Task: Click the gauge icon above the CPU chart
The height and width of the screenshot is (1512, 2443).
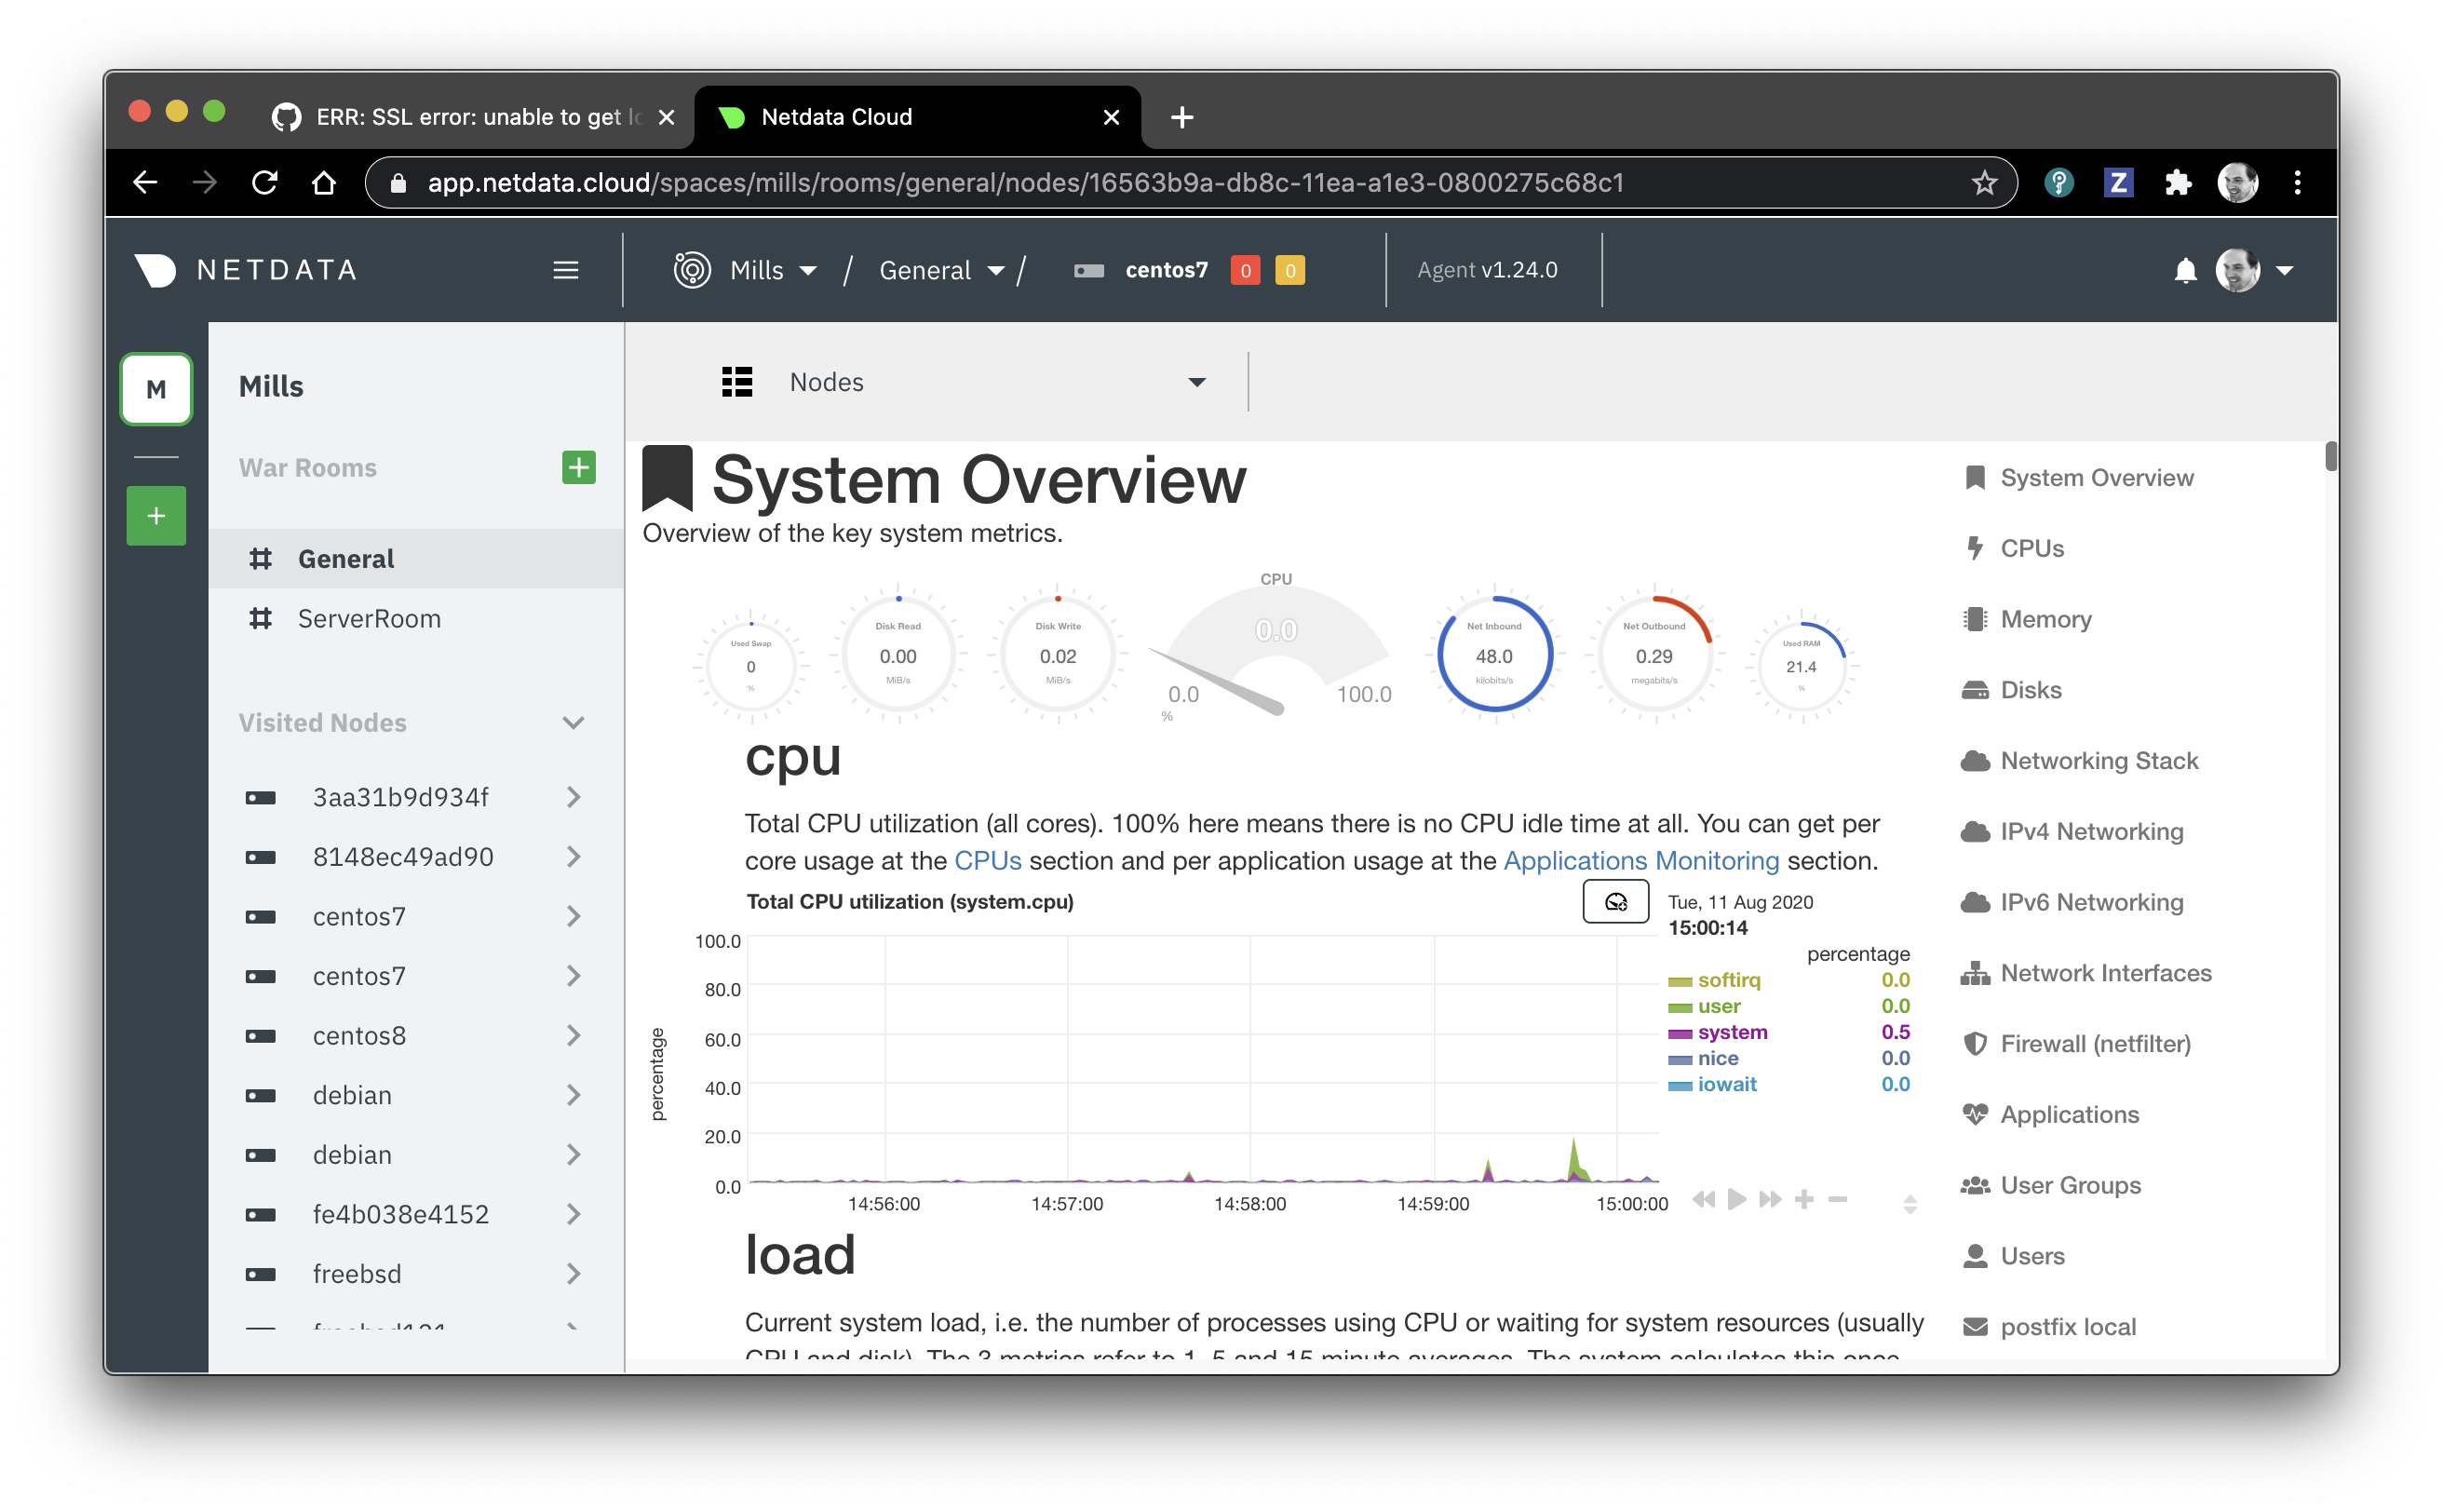Action: [1615, 901]
